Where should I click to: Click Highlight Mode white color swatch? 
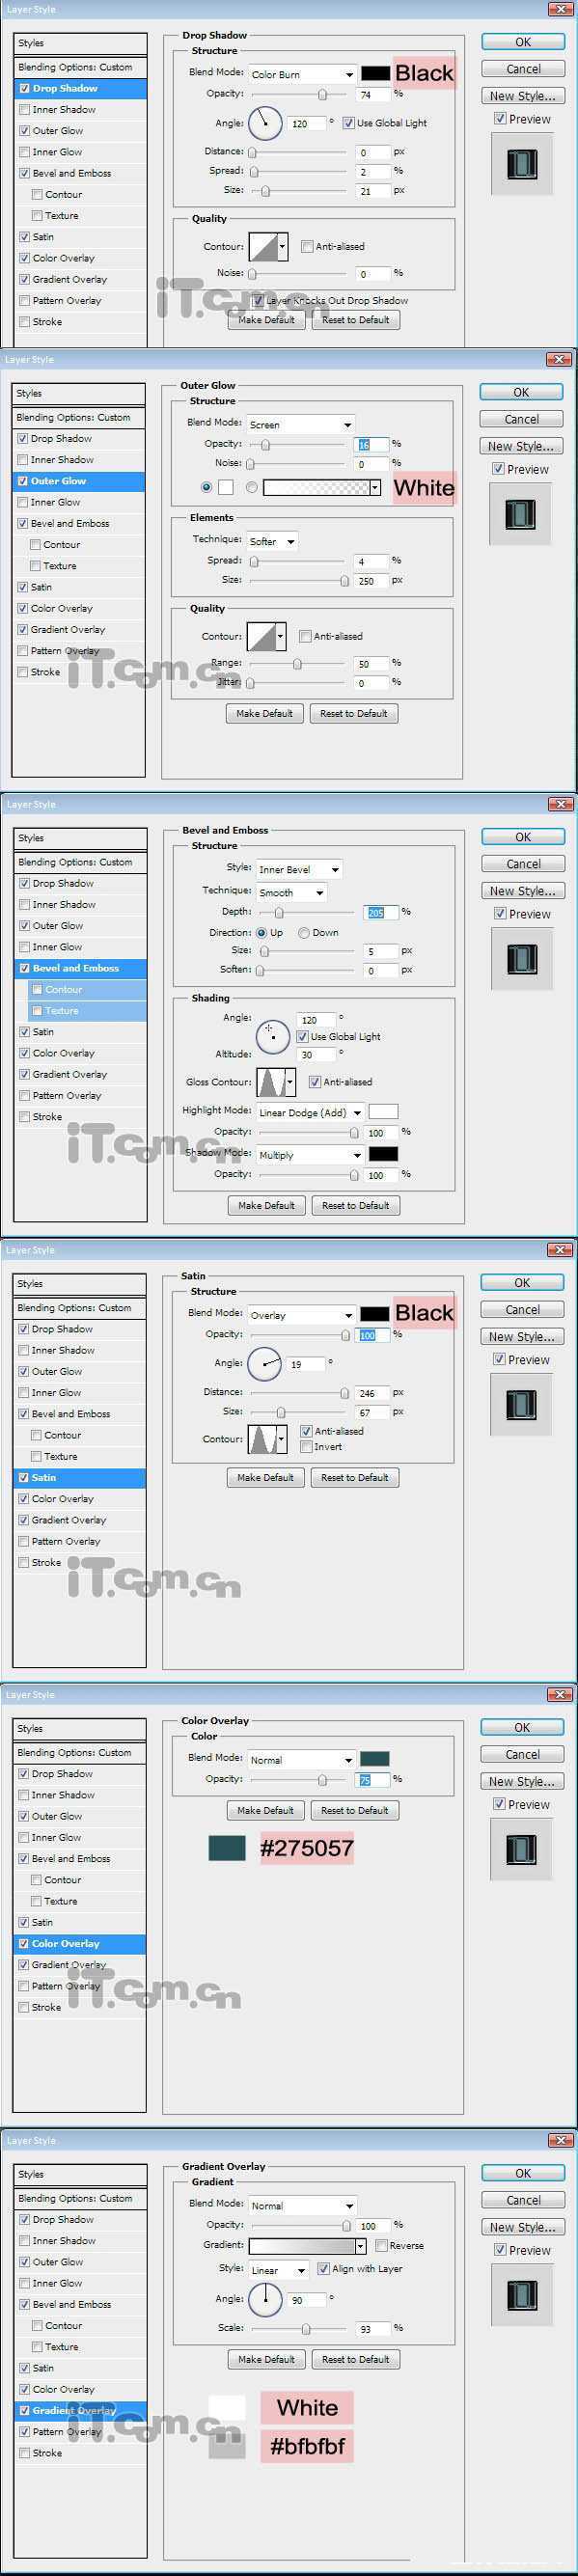[383, 1112]
